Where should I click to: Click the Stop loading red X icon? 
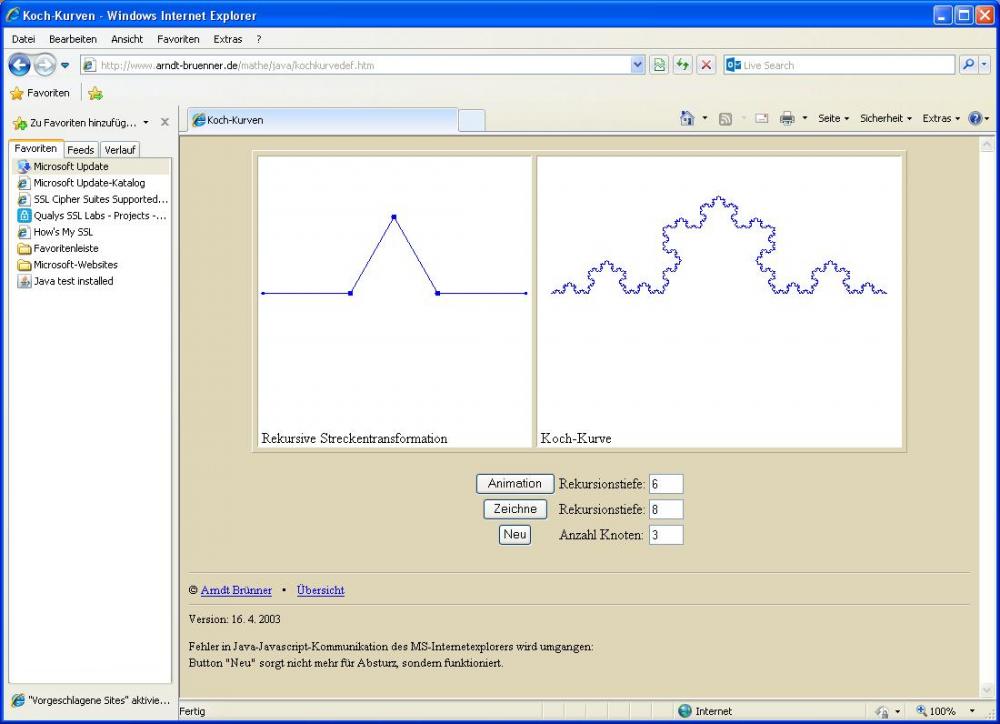(706, 65)
